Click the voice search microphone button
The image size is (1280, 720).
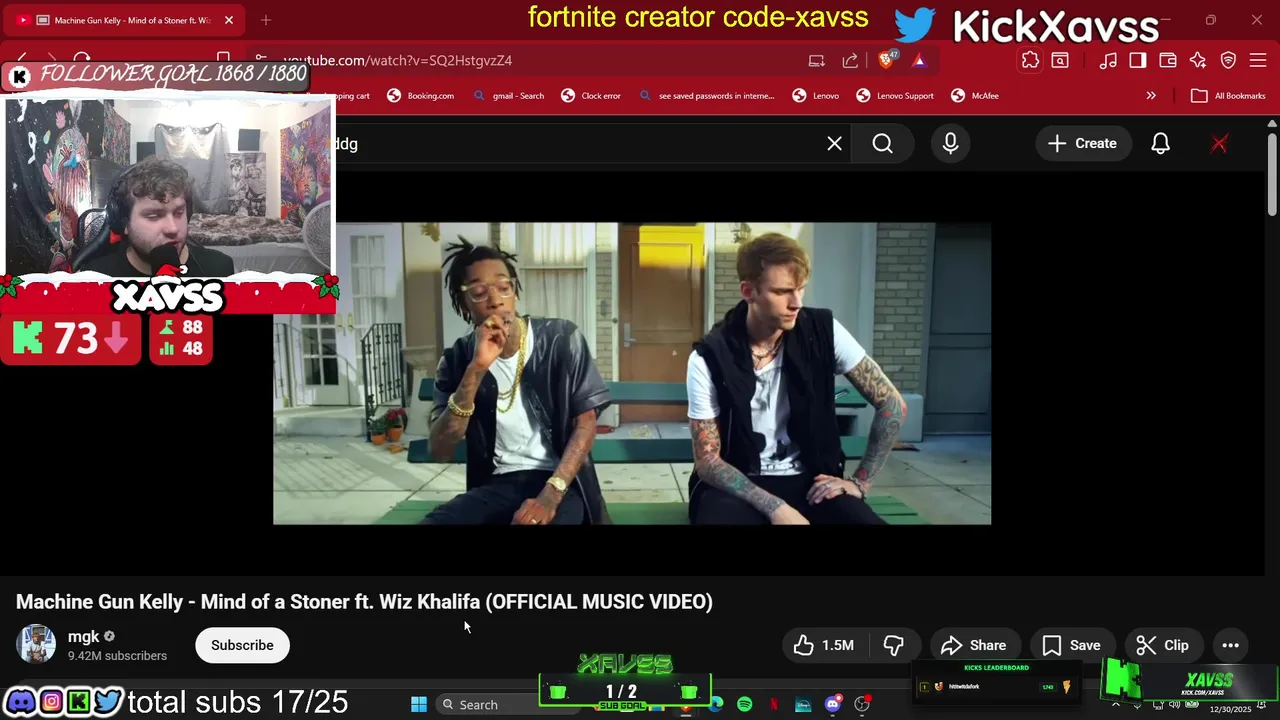coord(950,144)
